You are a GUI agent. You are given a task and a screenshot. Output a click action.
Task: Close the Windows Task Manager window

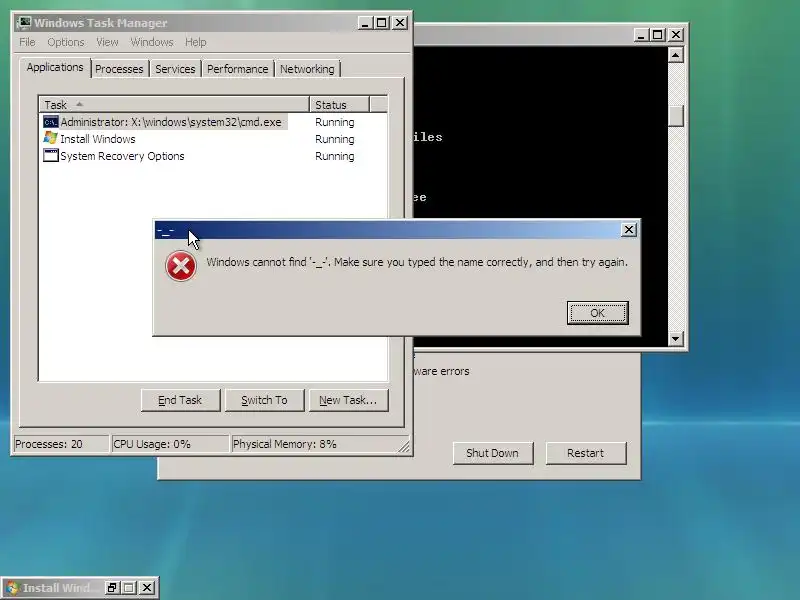click(x=400, y=23)
